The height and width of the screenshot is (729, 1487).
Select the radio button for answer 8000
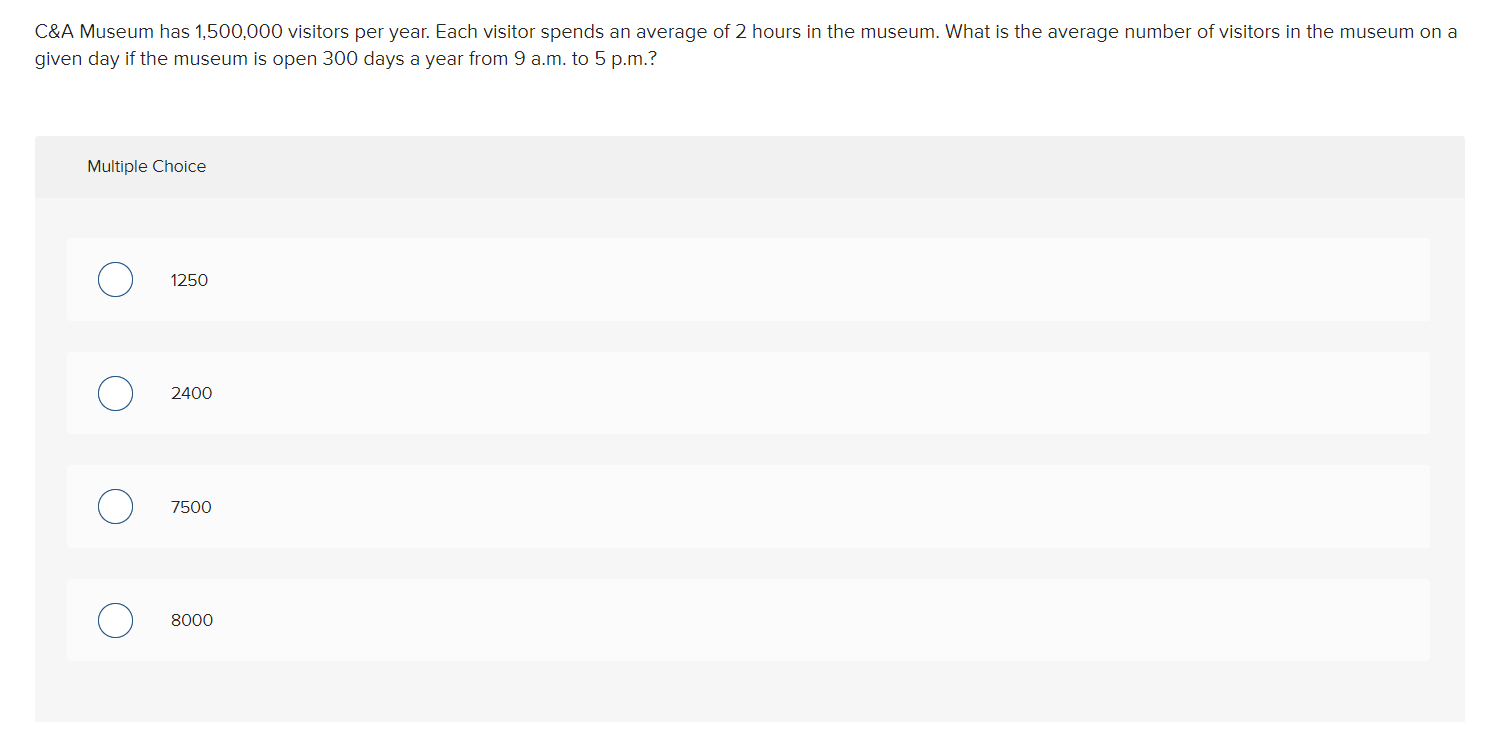coord(115,620)
